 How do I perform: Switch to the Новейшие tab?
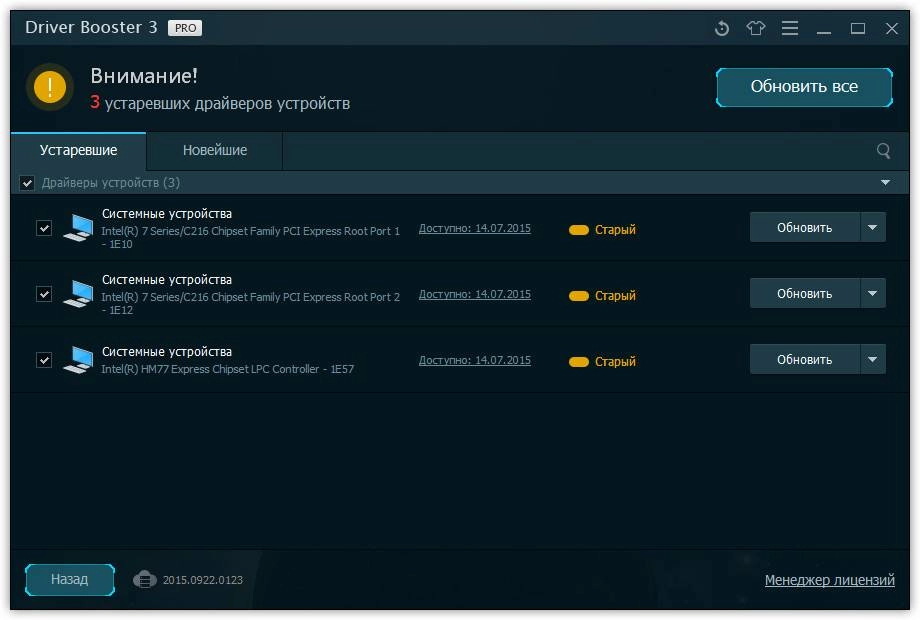(215, 150)
